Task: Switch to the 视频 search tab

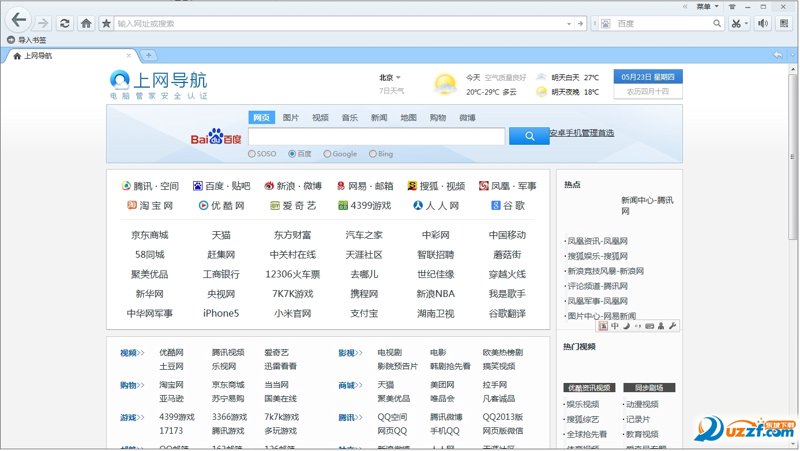Action: tap(320, 117)
